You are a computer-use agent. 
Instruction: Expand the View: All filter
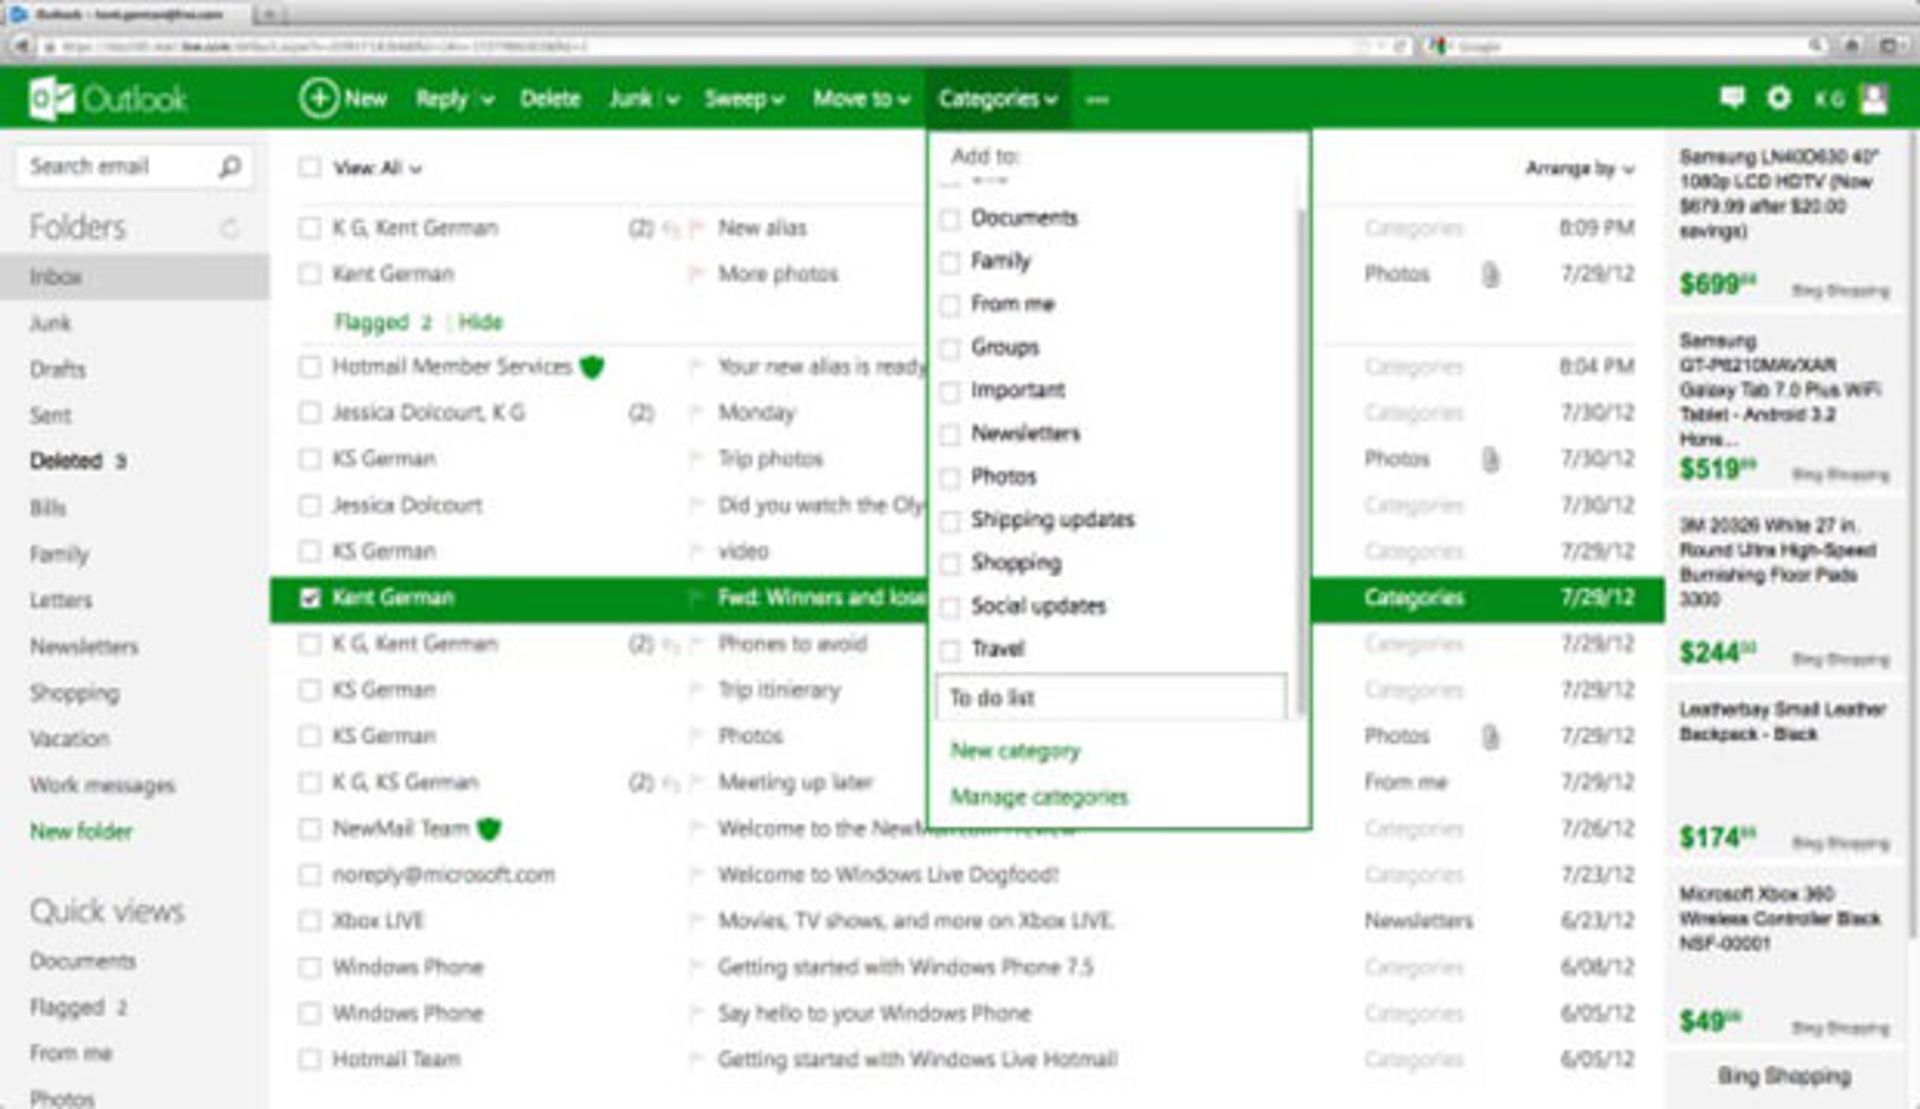coord(377,168)
